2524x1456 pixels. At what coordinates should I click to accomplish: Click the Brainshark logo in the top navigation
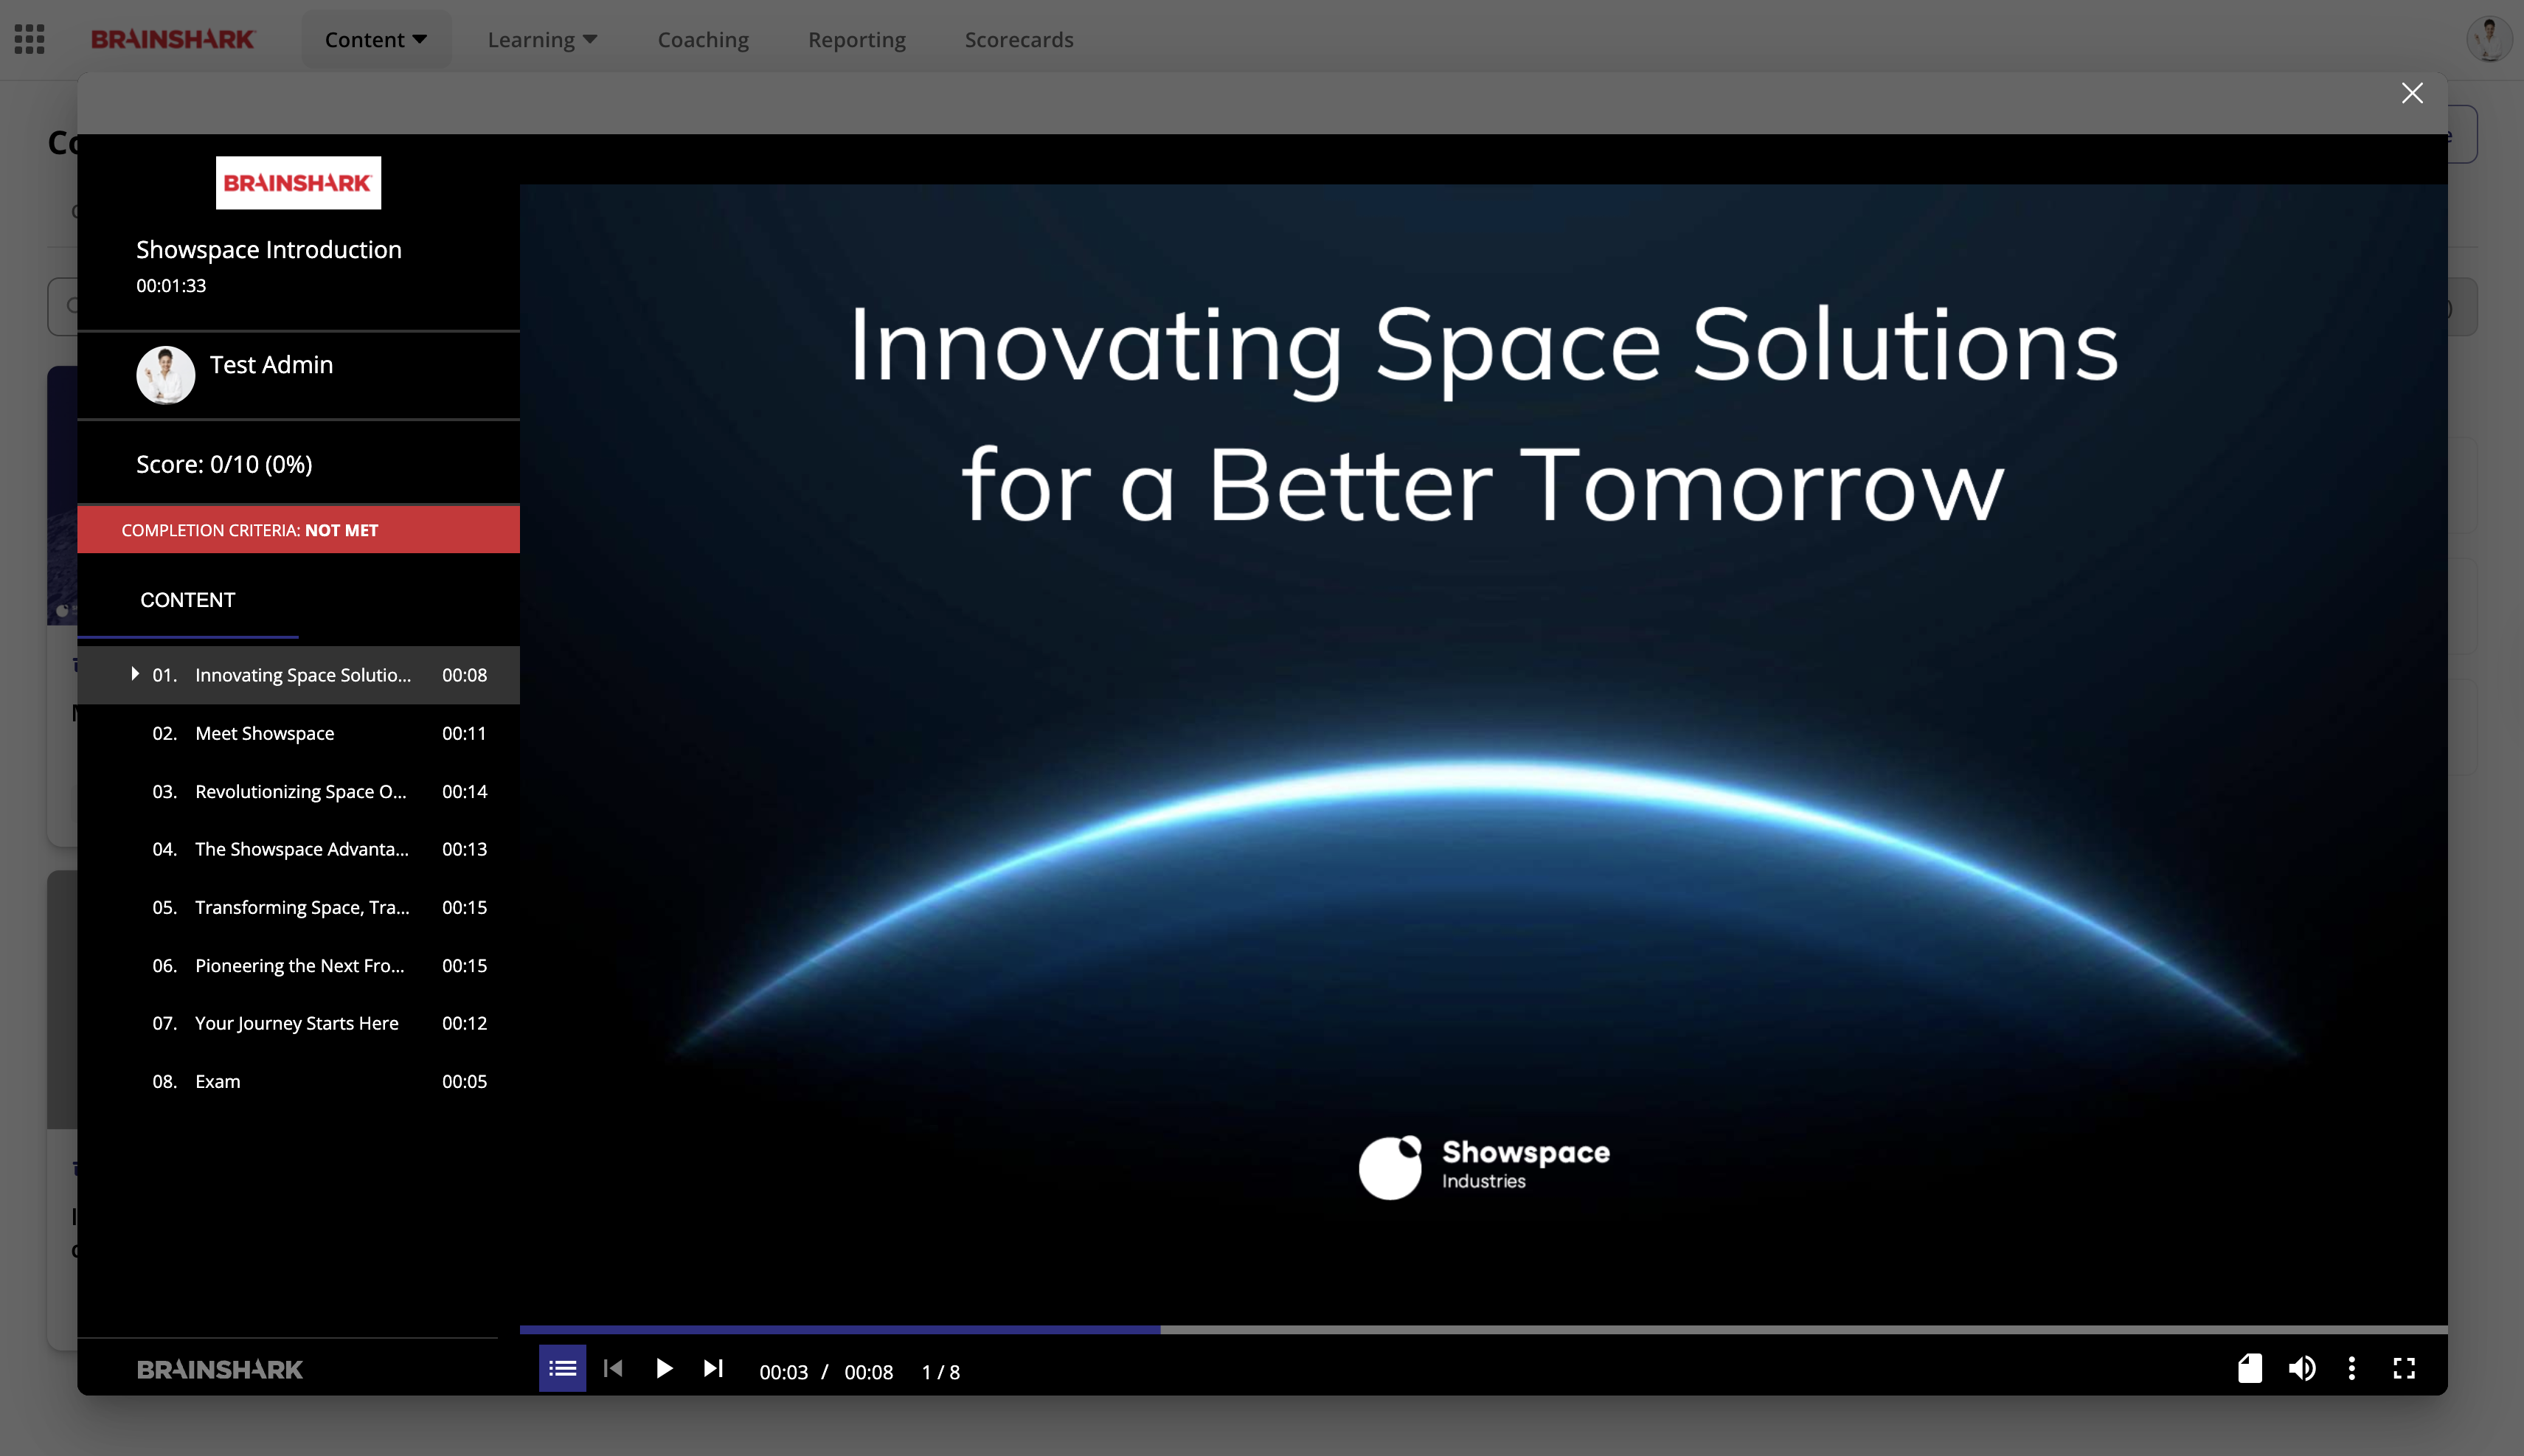(173, 39)
